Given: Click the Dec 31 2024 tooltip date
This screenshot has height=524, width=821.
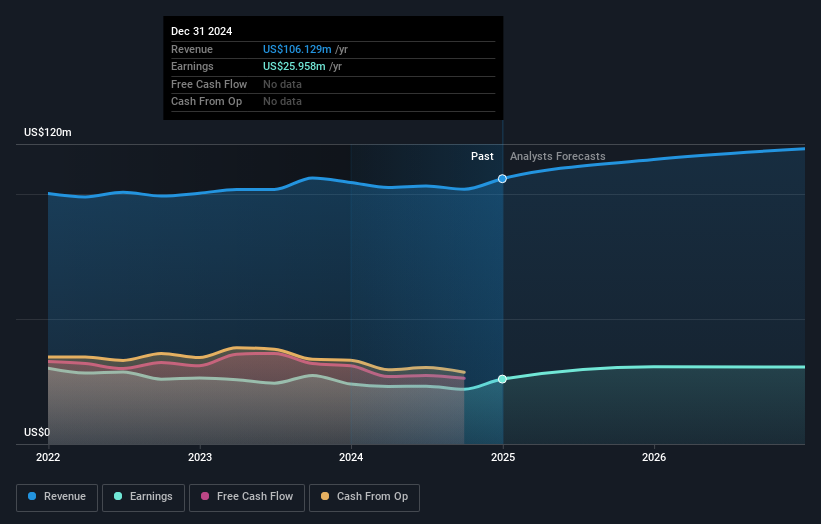Looking at the screenshot, I should pyautogui.click(x=202, y=31).
